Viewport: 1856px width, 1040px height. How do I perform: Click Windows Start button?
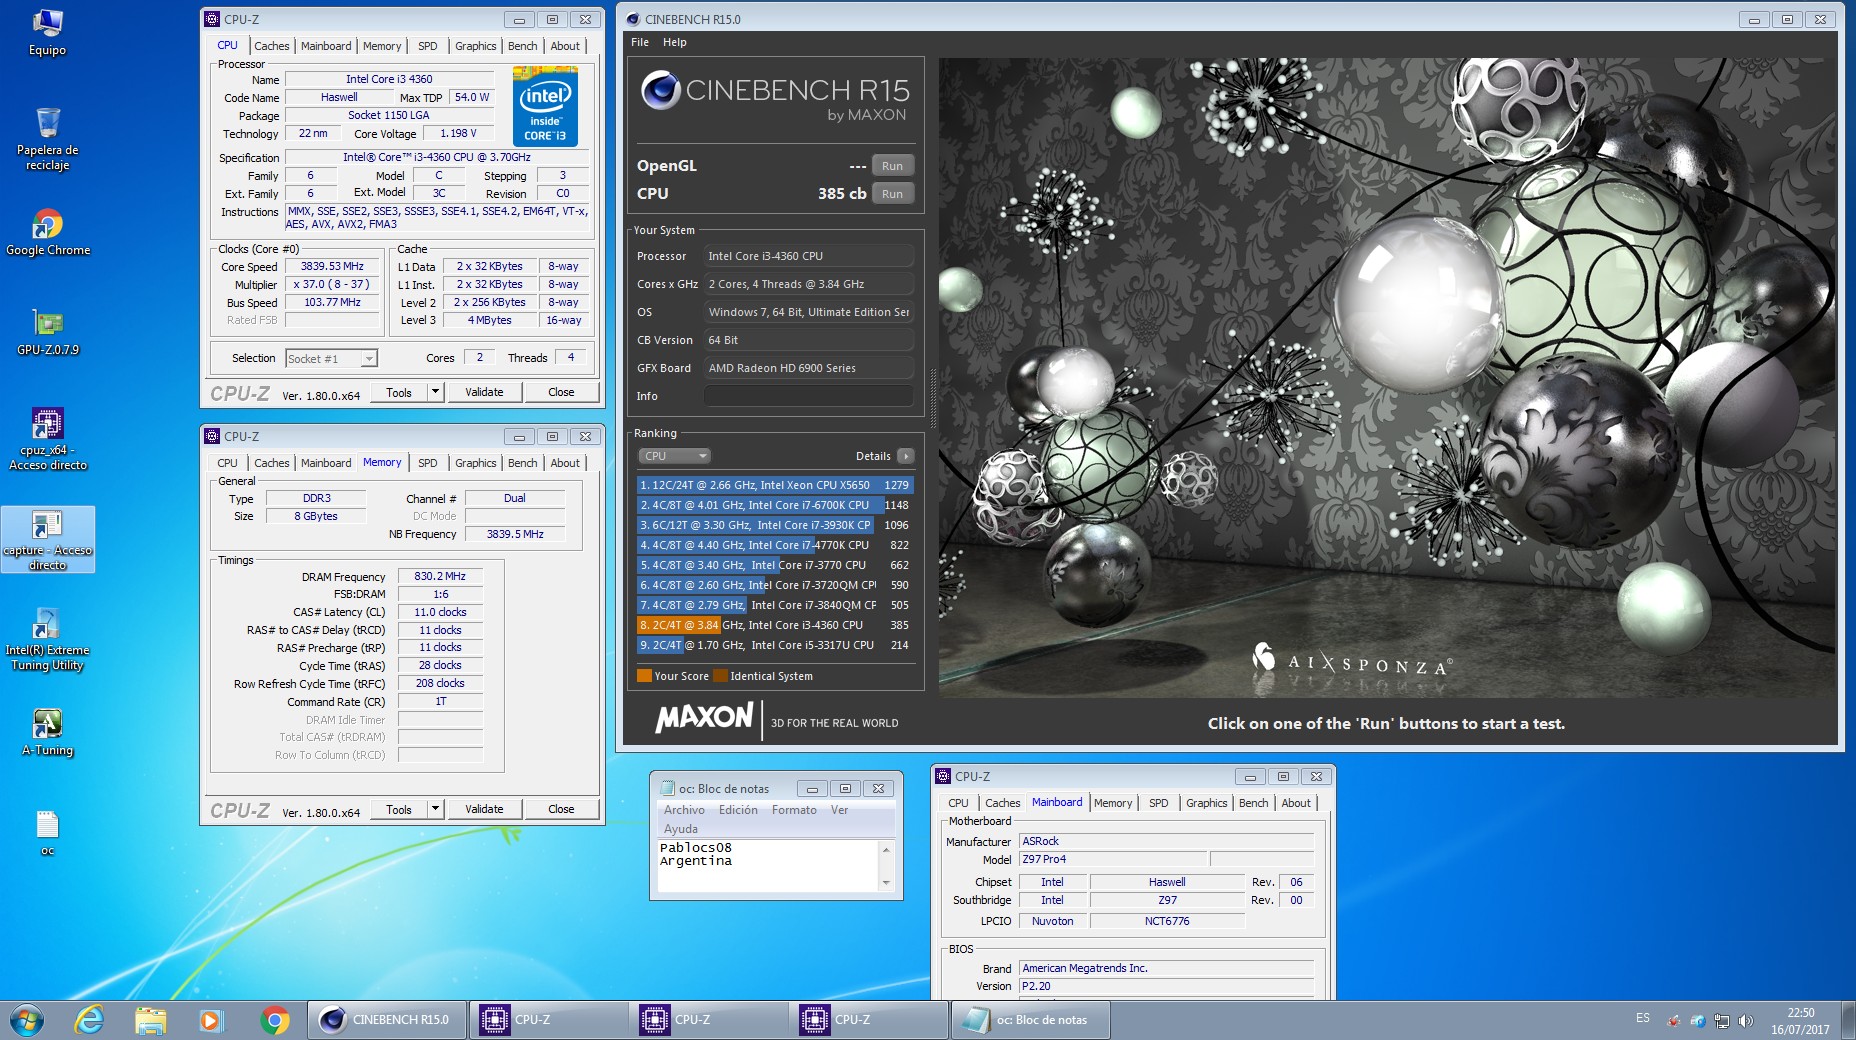[x=27, y=1020]
